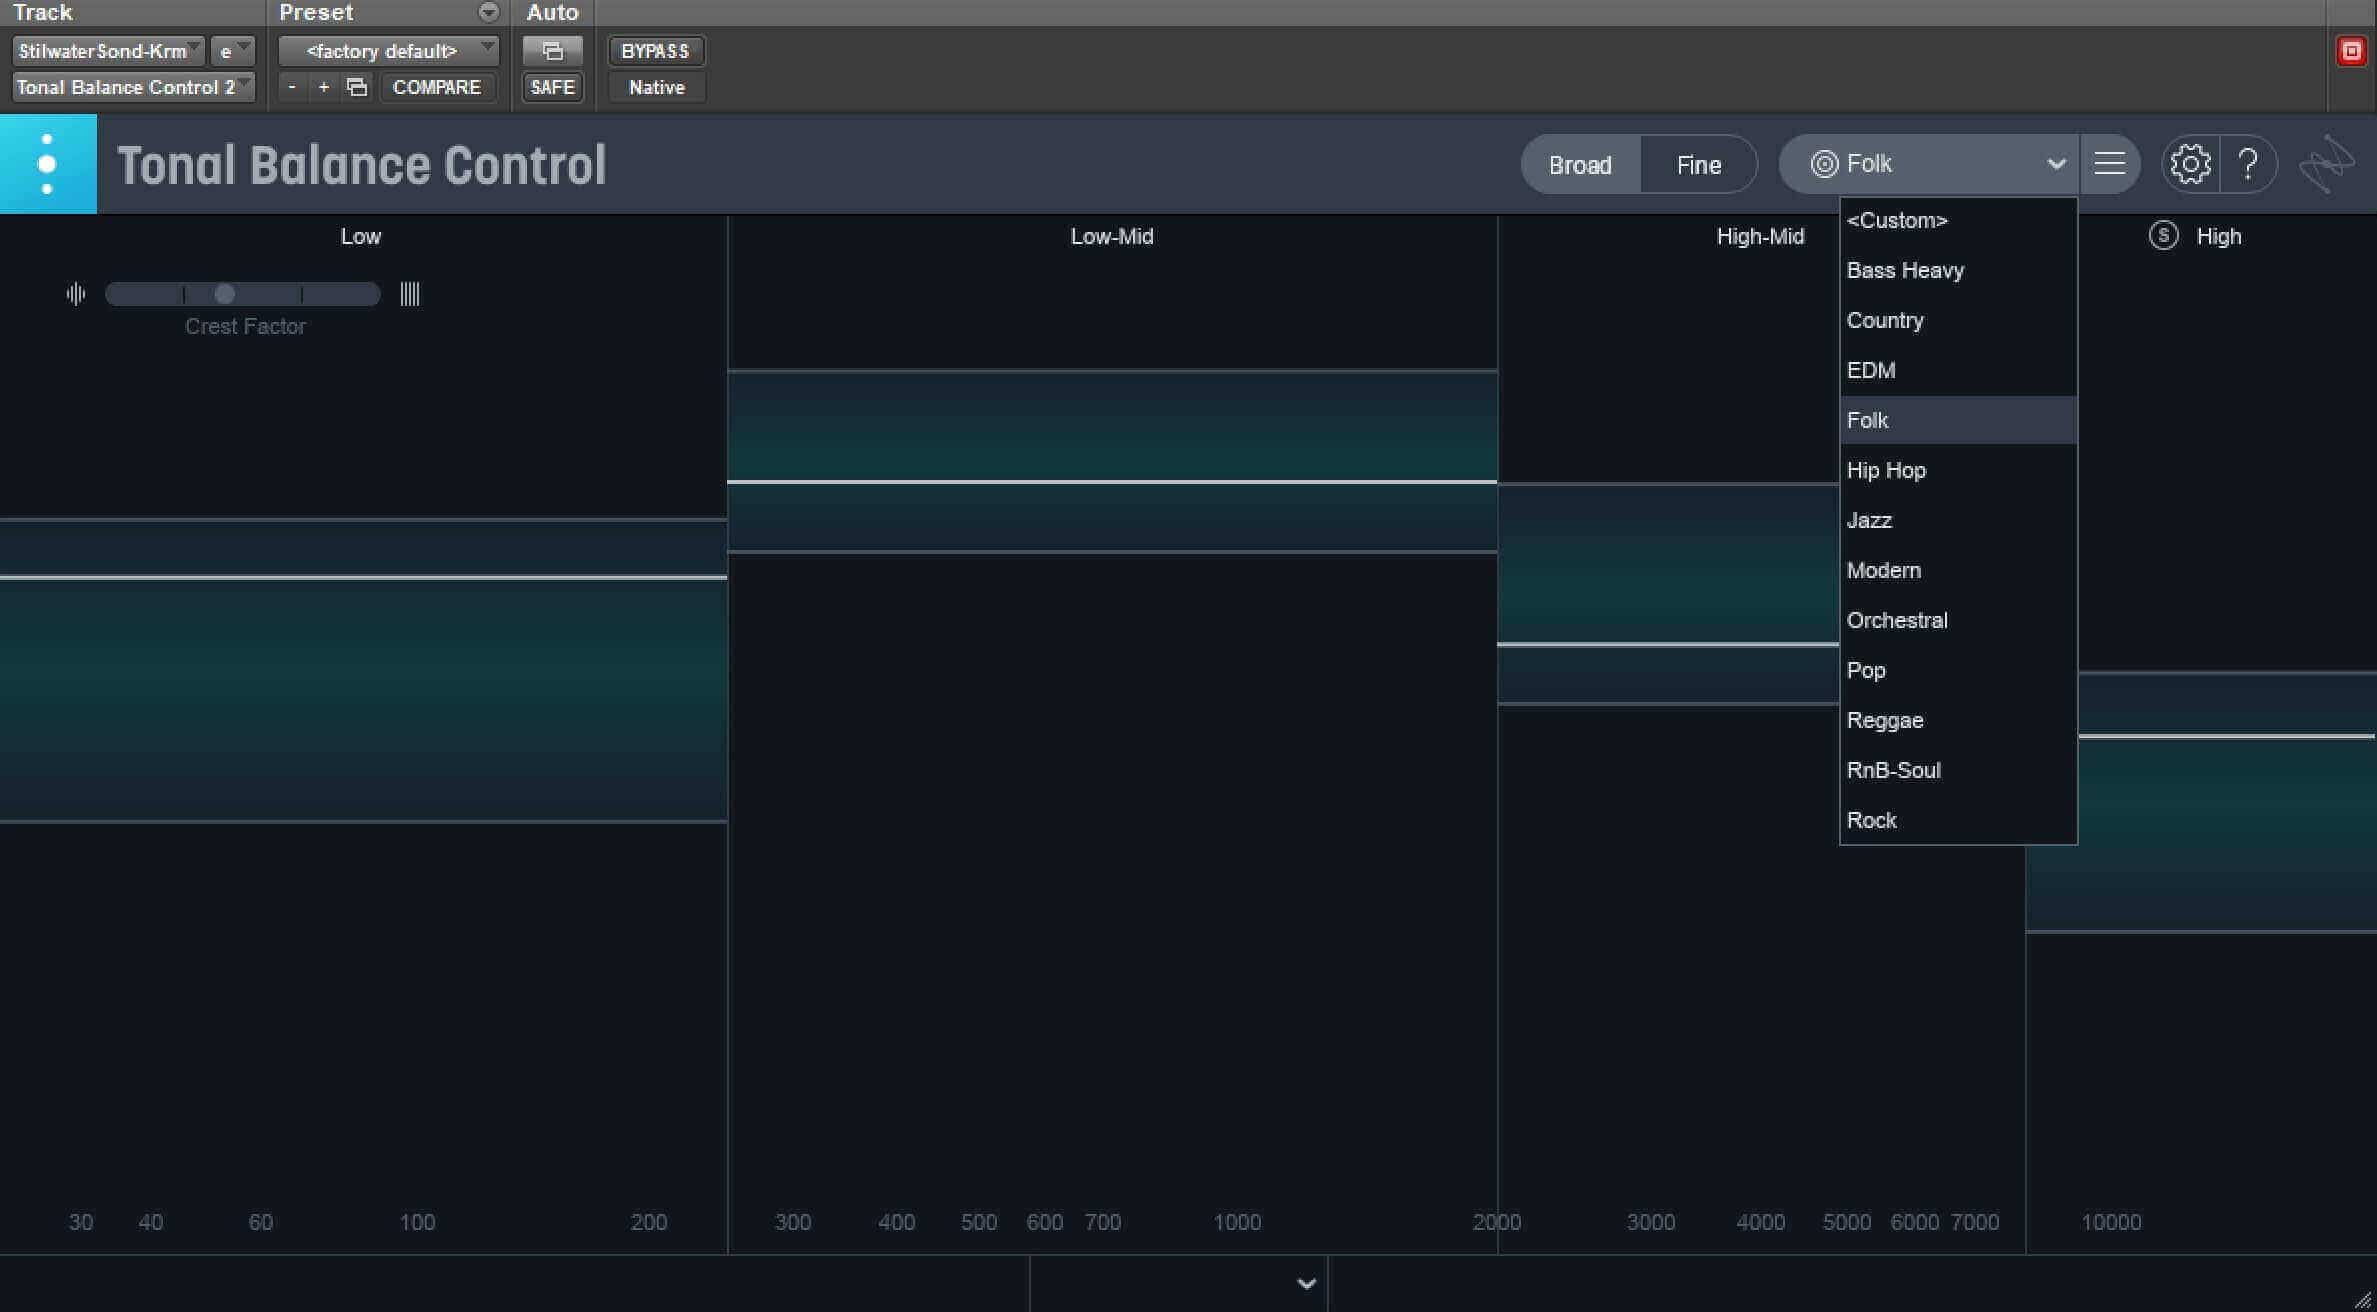This screenshot has height=1312, width=2377.
Task: Choose Orchestral target
Action: click(1958, 620)
